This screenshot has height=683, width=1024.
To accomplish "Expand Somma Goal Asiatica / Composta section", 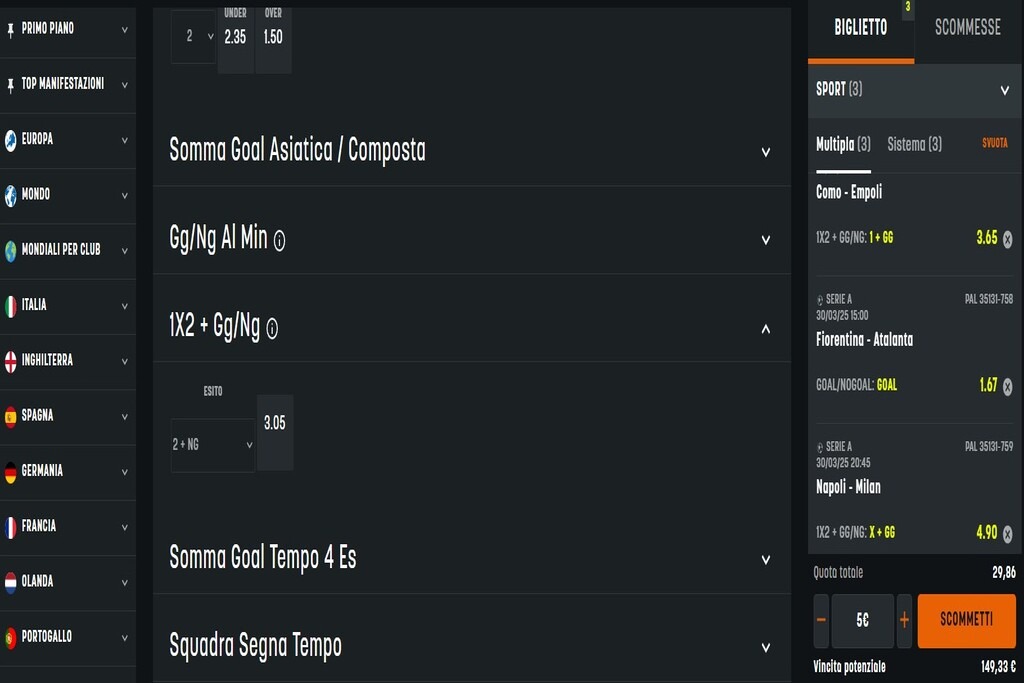I will pyautogui.click(x=765, y=152).
